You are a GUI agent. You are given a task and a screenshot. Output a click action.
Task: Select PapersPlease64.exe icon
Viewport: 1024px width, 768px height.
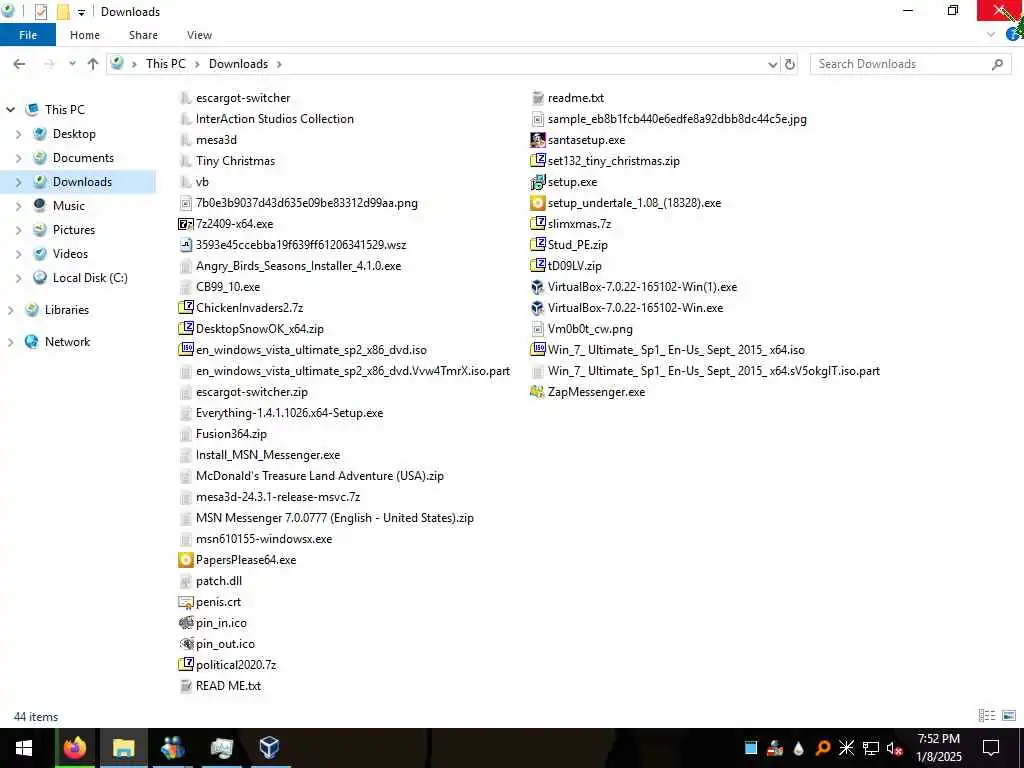tap(185, 560)
